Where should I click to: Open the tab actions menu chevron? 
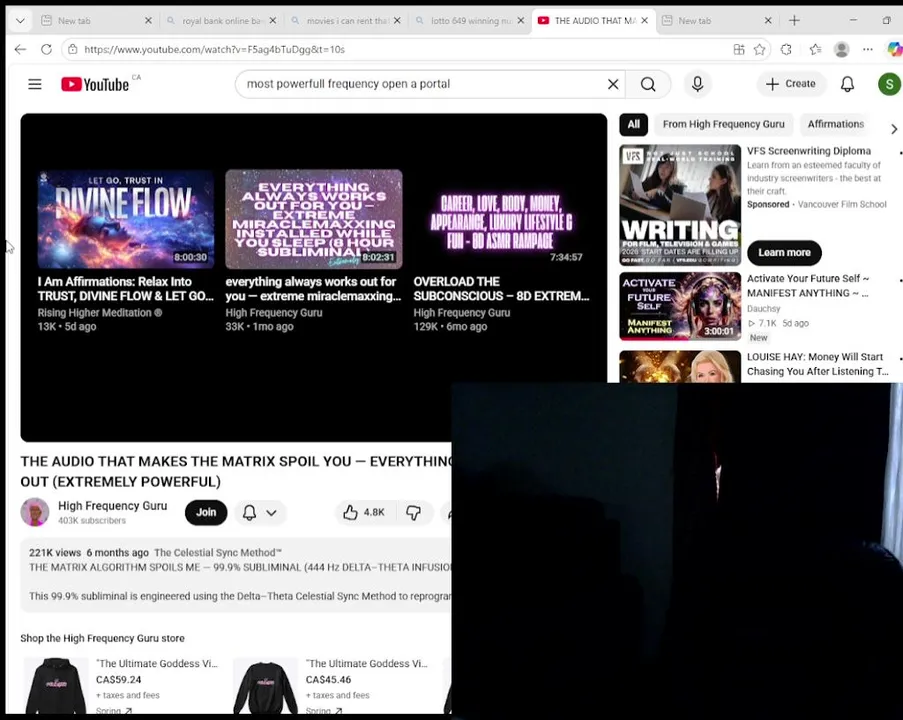click(20, 21)
